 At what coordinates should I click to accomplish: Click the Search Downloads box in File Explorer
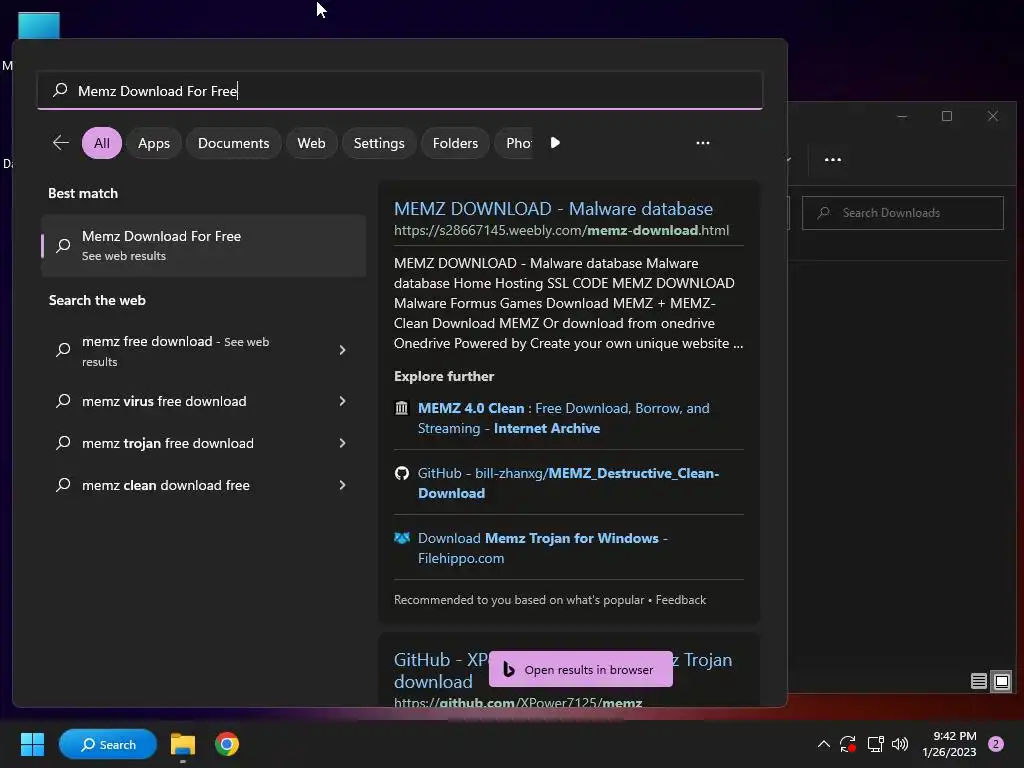(x=903, y=213)
